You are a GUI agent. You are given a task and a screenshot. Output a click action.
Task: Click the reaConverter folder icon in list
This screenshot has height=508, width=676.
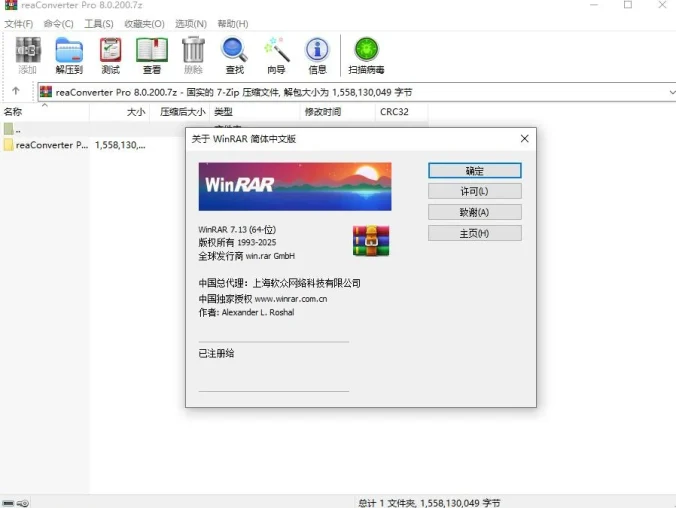[x=8, y=145]
